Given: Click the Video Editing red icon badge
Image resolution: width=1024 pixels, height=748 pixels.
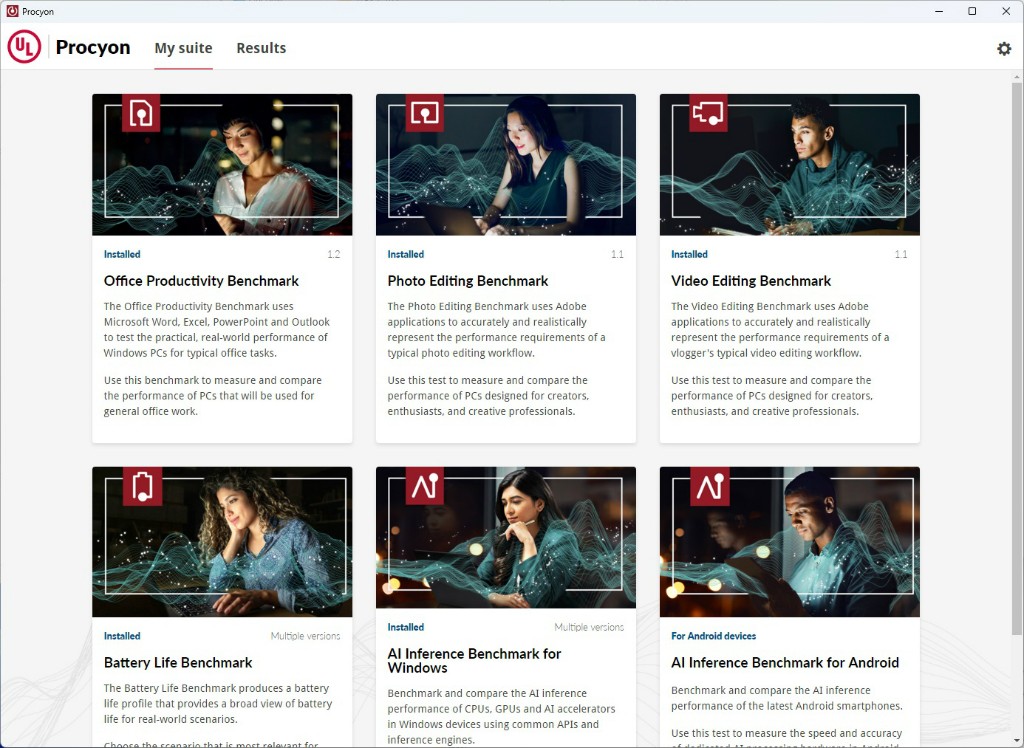Looking at the screenshot, I should pyautogui.click(x=708, y=113).
